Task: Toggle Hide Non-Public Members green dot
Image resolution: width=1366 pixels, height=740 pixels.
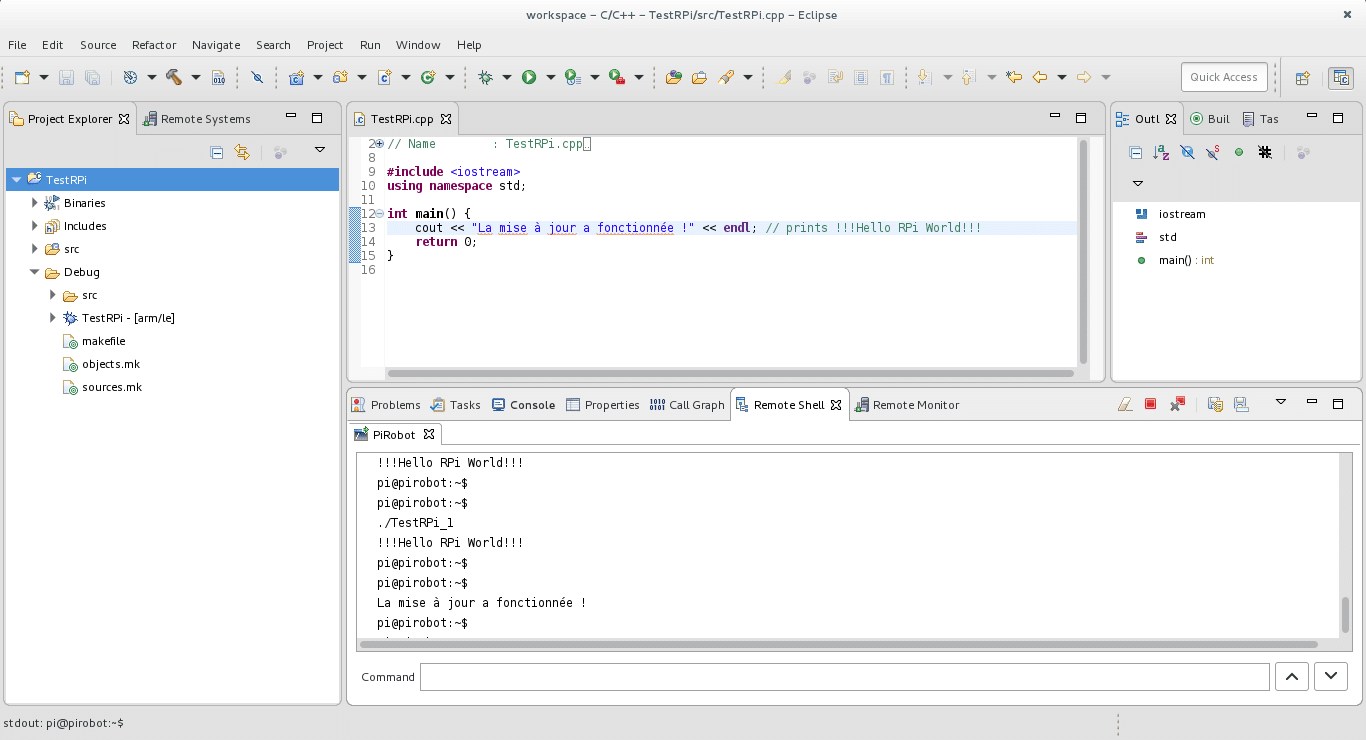Action: pos(1239,152)
